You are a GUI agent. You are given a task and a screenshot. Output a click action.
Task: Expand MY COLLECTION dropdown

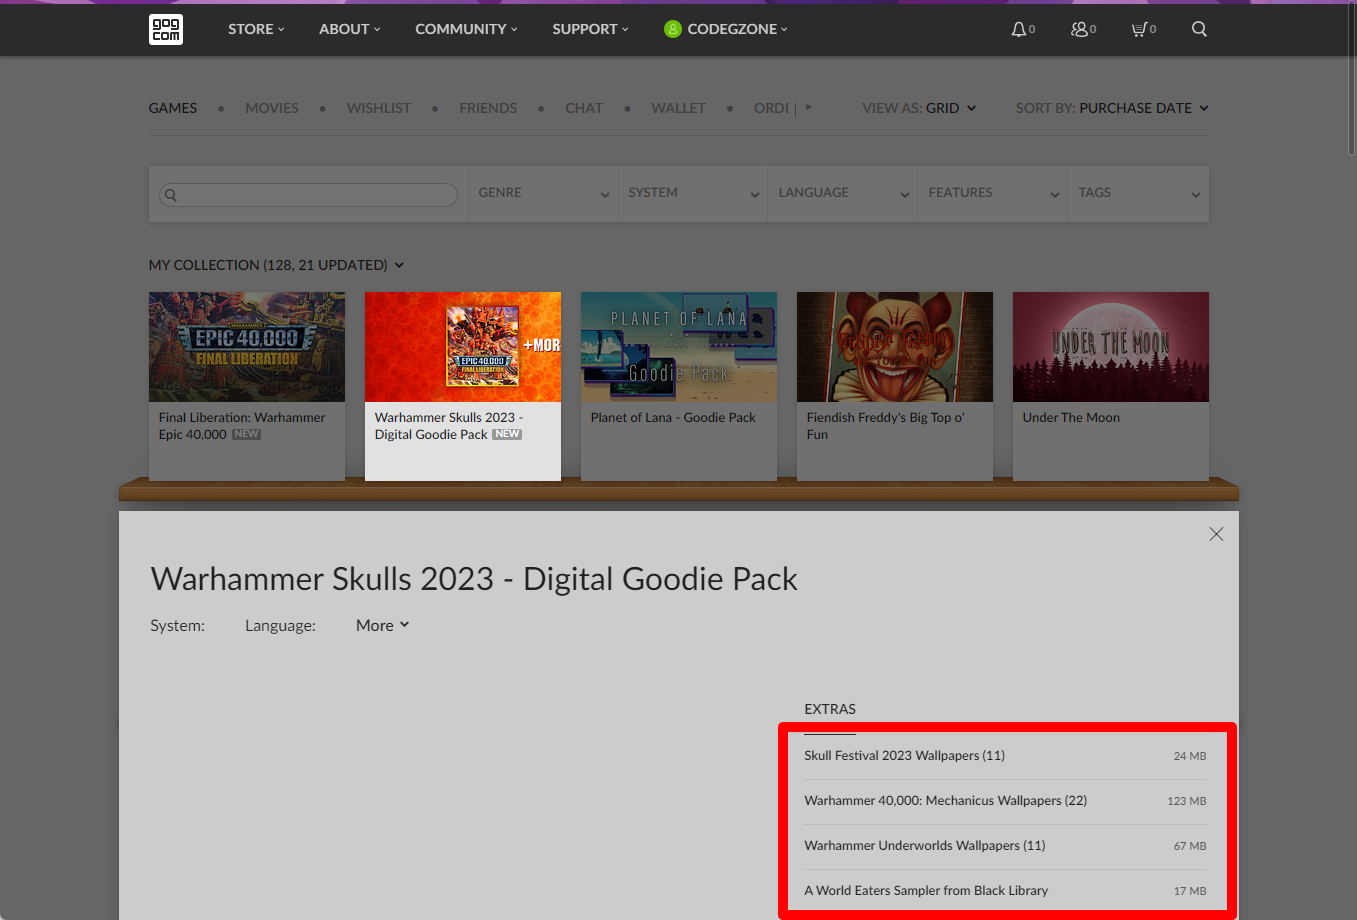tap(276, 265)
